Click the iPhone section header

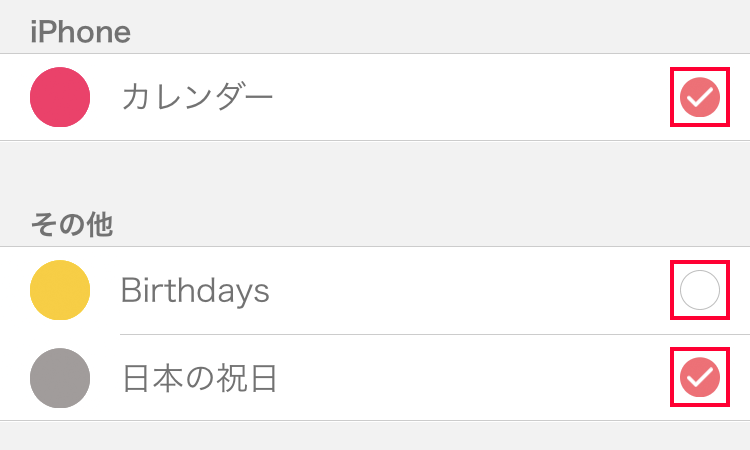(x=80, y=32)
